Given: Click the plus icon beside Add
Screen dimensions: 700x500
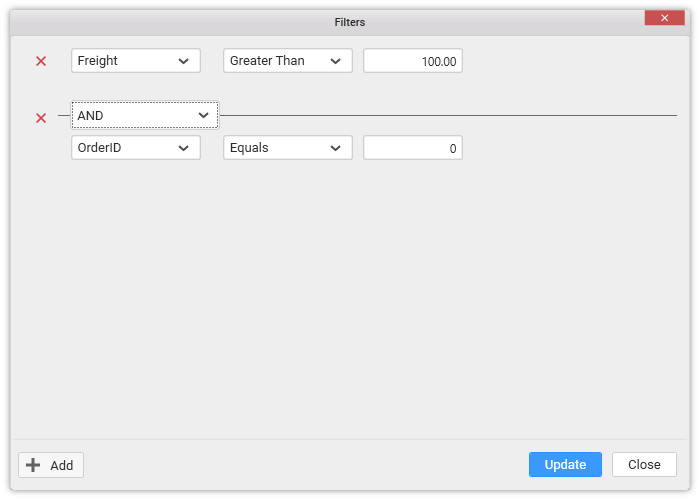Looking at the screenshot, I should pos(33,465).
